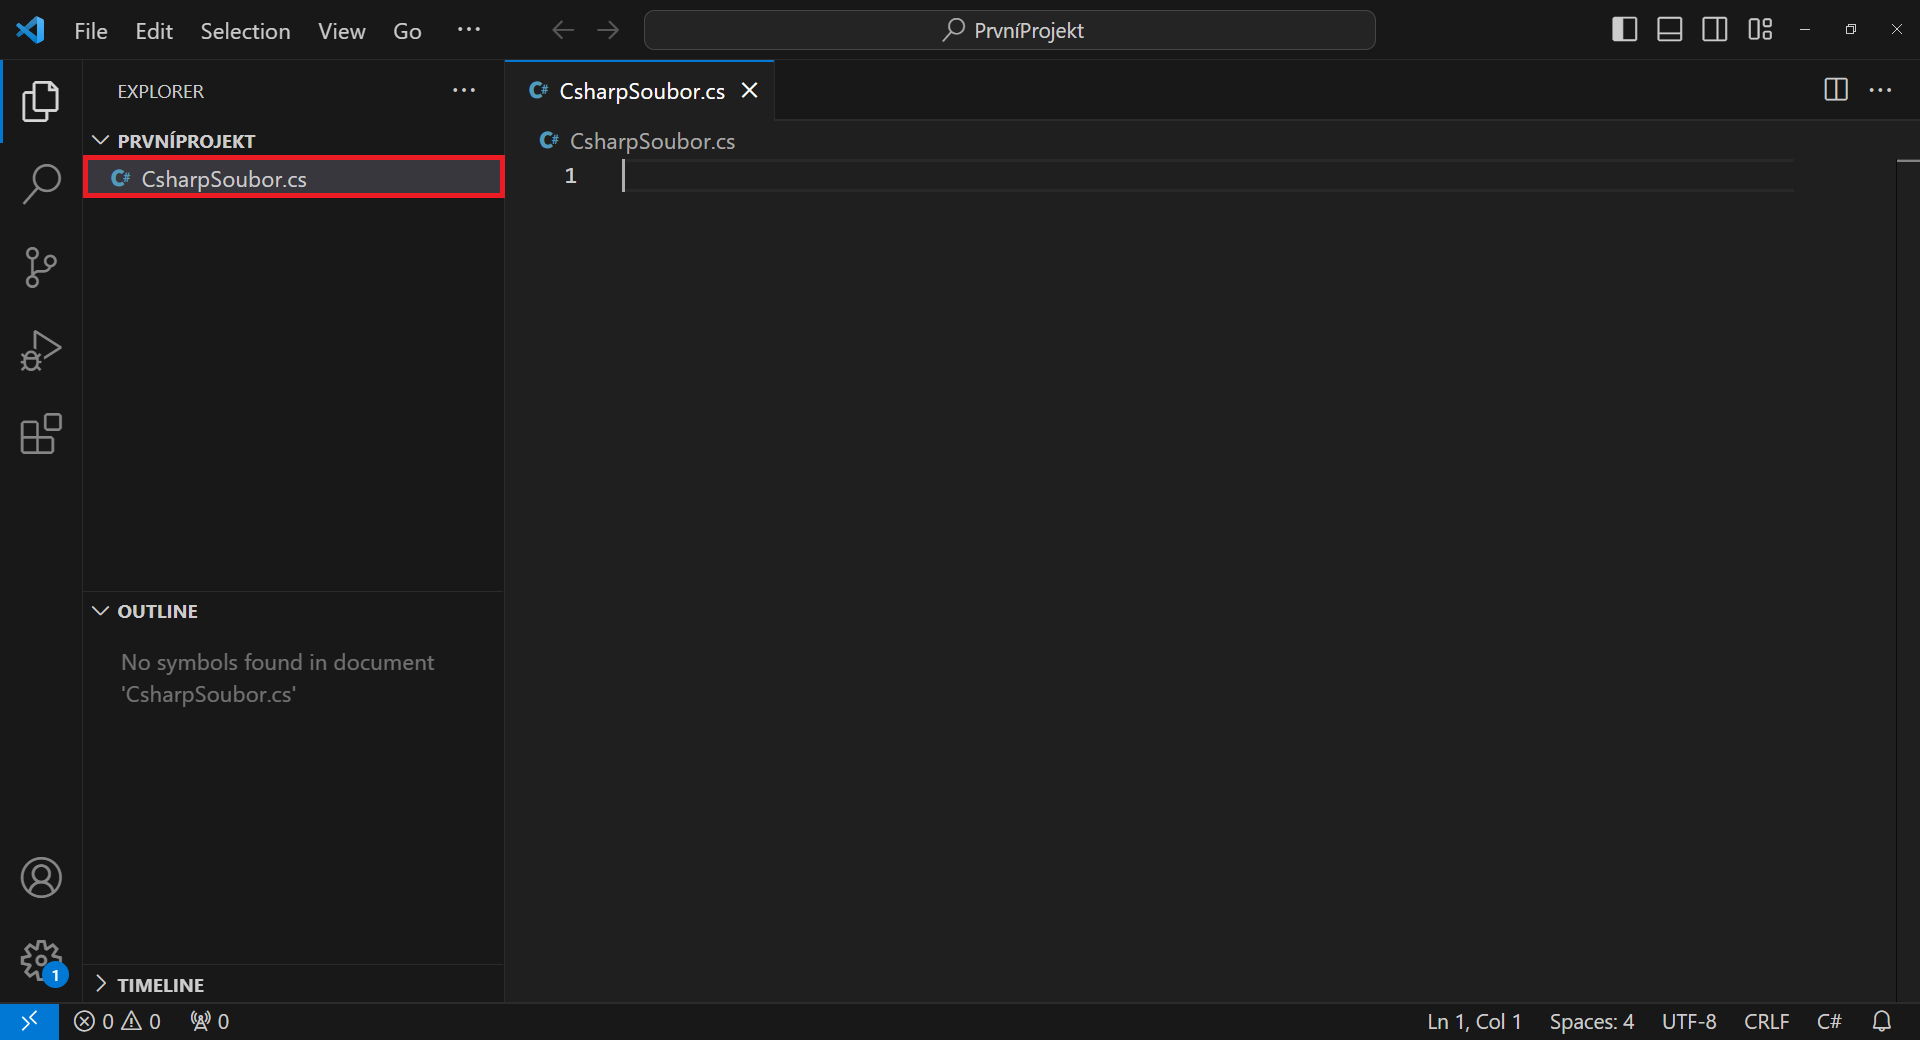Image resolution: width=1920 pixels, height=1040 pixels.
Task: Open the Run and Debug view
Action: 40,350
